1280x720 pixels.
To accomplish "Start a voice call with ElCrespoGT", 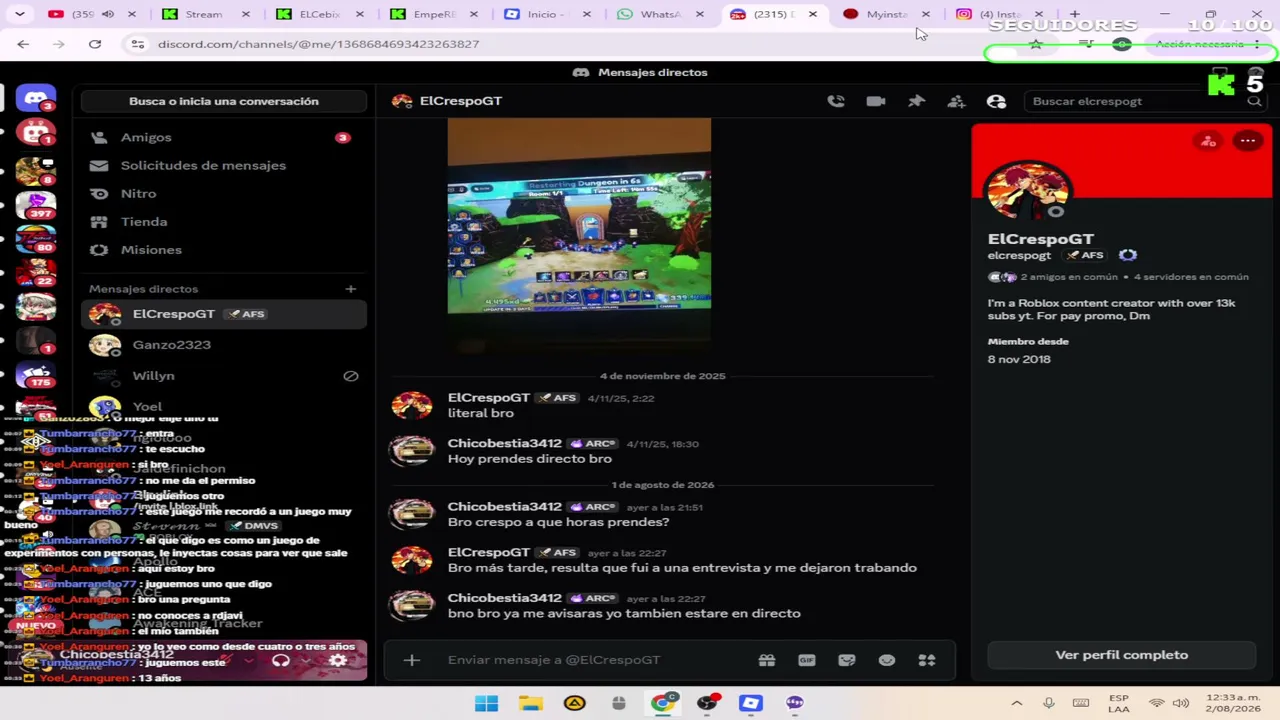I will click(x=836, y=101).
